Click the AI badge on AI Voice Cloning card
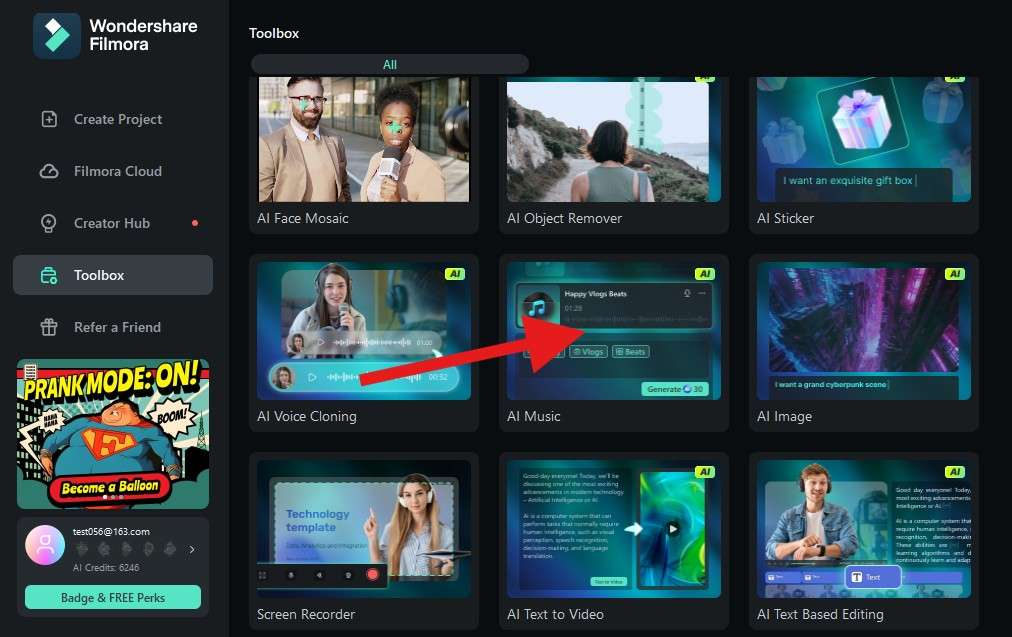The width and height of the screenshot is (1012, 637). click(x=455, y=274)
